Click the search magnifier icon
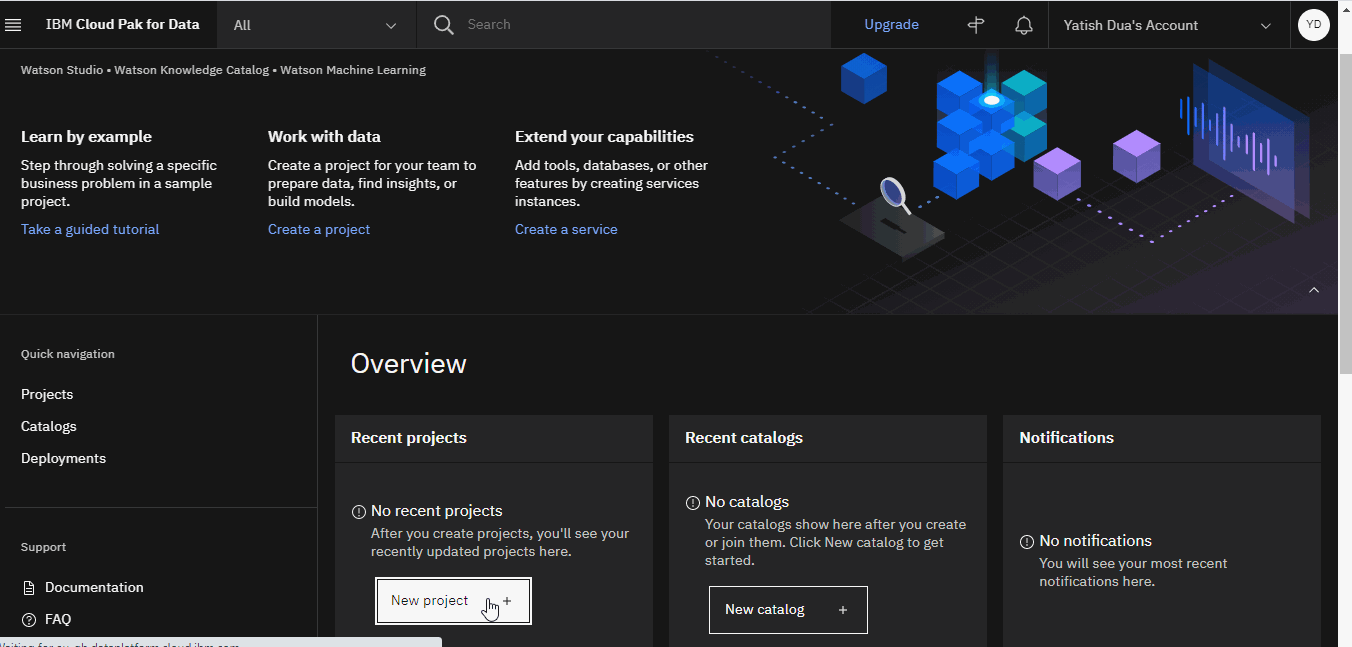Viewport: 1352px width, 647px height. pyautogui.click(x=444, y=25)
